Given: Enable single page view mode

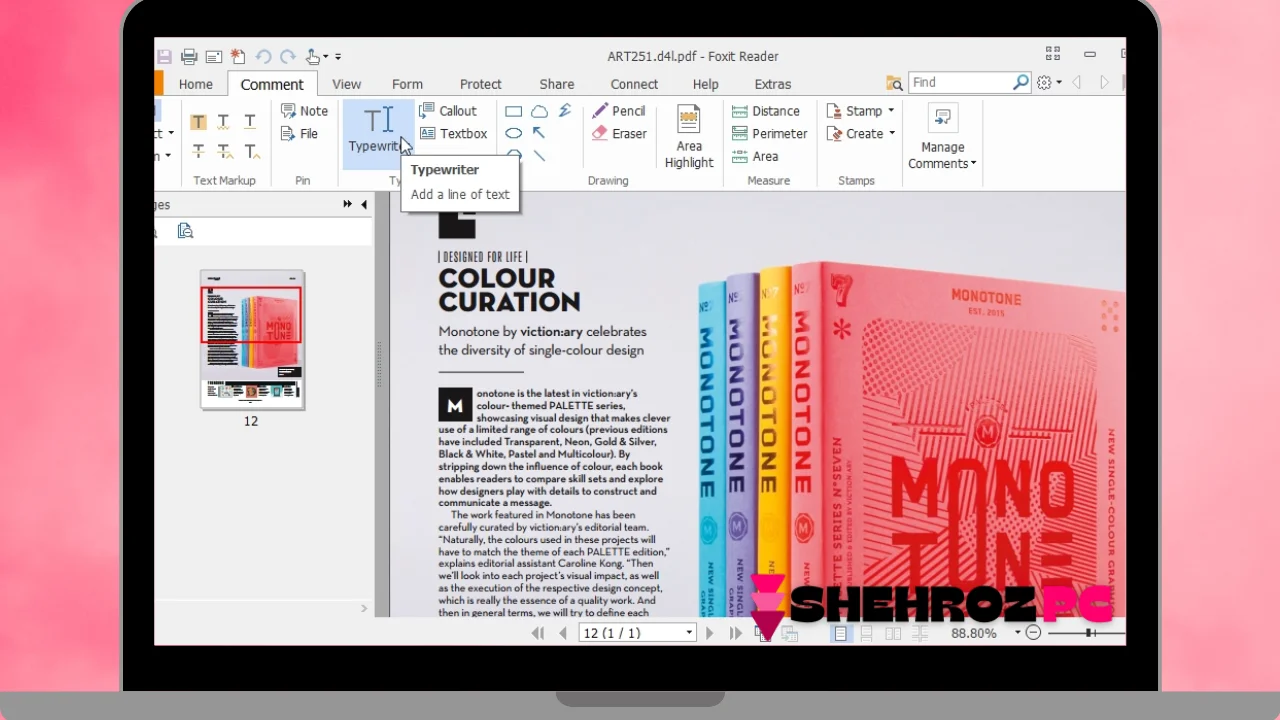Looking at the screenshot, I should pos(841,633).
